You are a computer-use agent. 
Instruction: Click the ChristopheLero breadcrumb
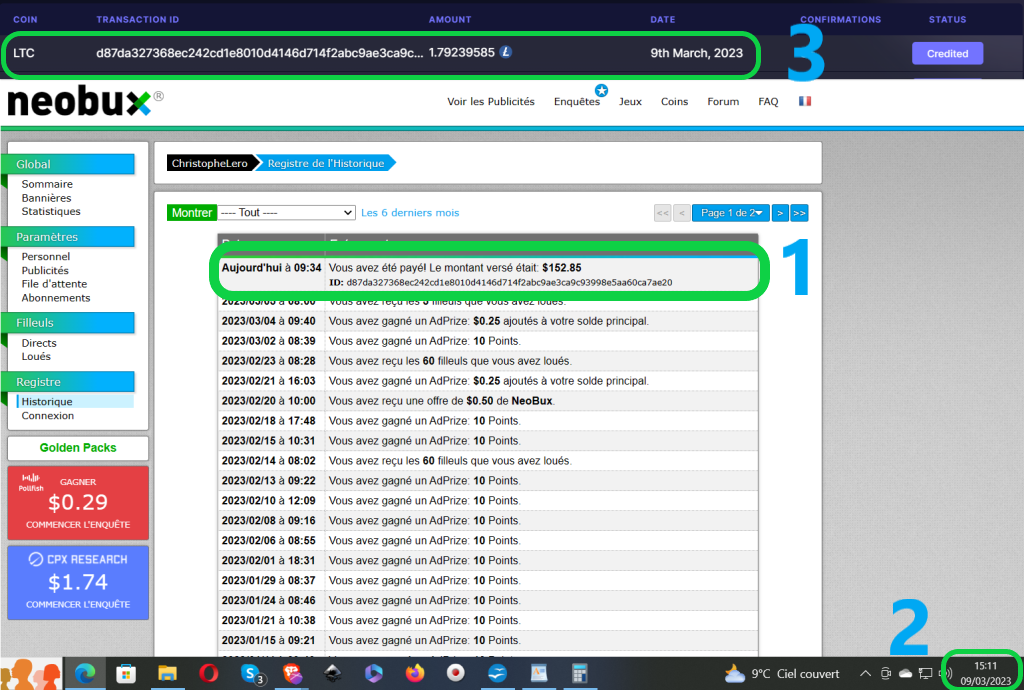click(x=210, y=163)
